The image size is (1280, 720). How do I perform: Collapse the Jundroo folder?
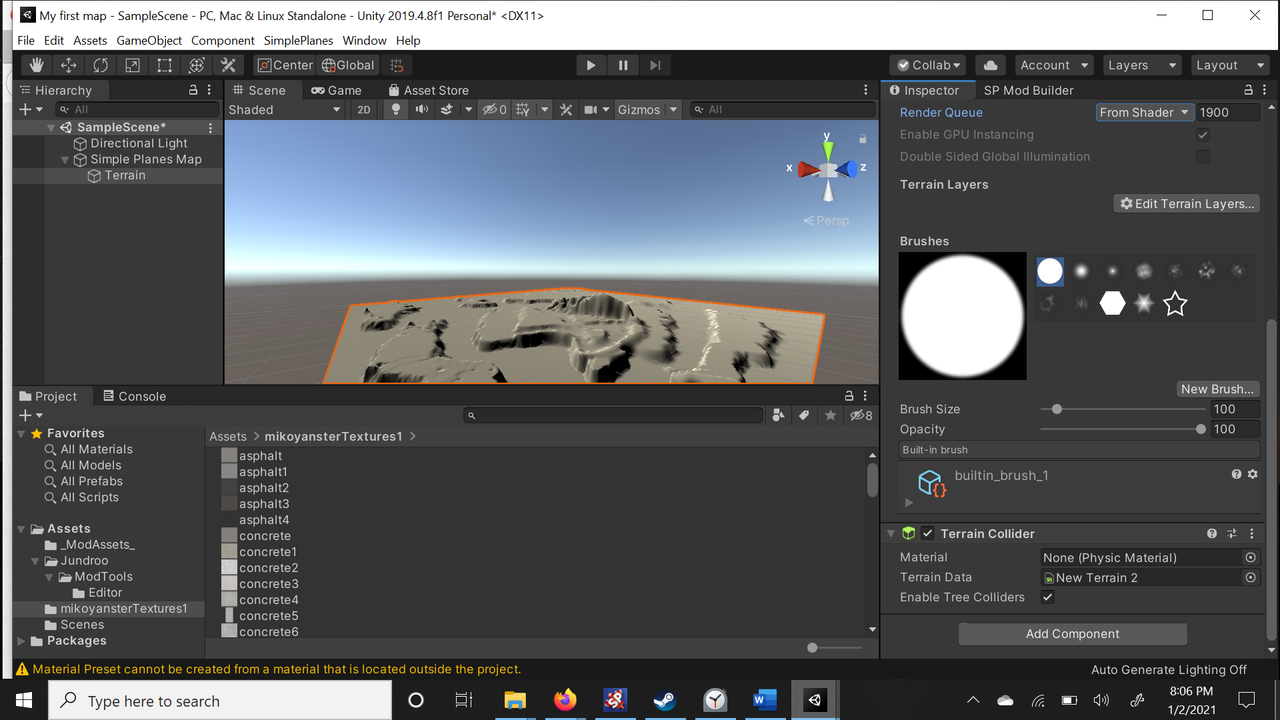[35, 561]
